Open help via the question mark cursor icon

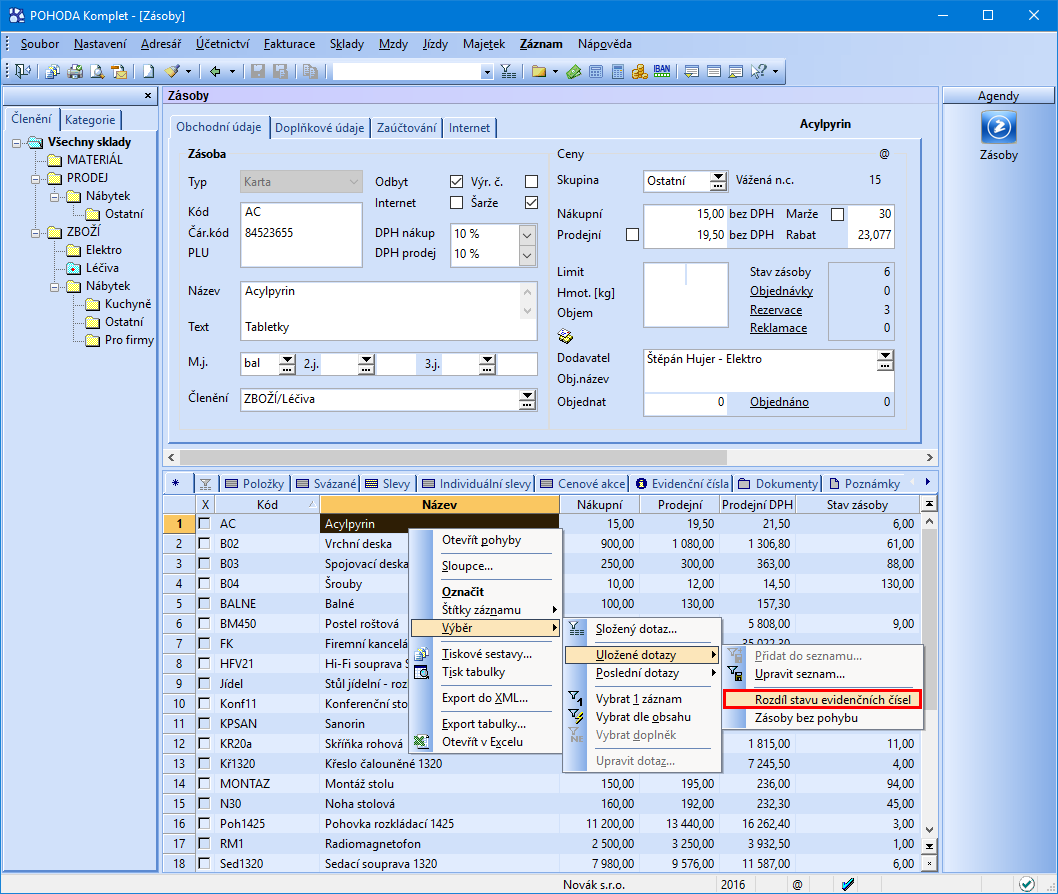pyautogui.click(x=759, y=71)
